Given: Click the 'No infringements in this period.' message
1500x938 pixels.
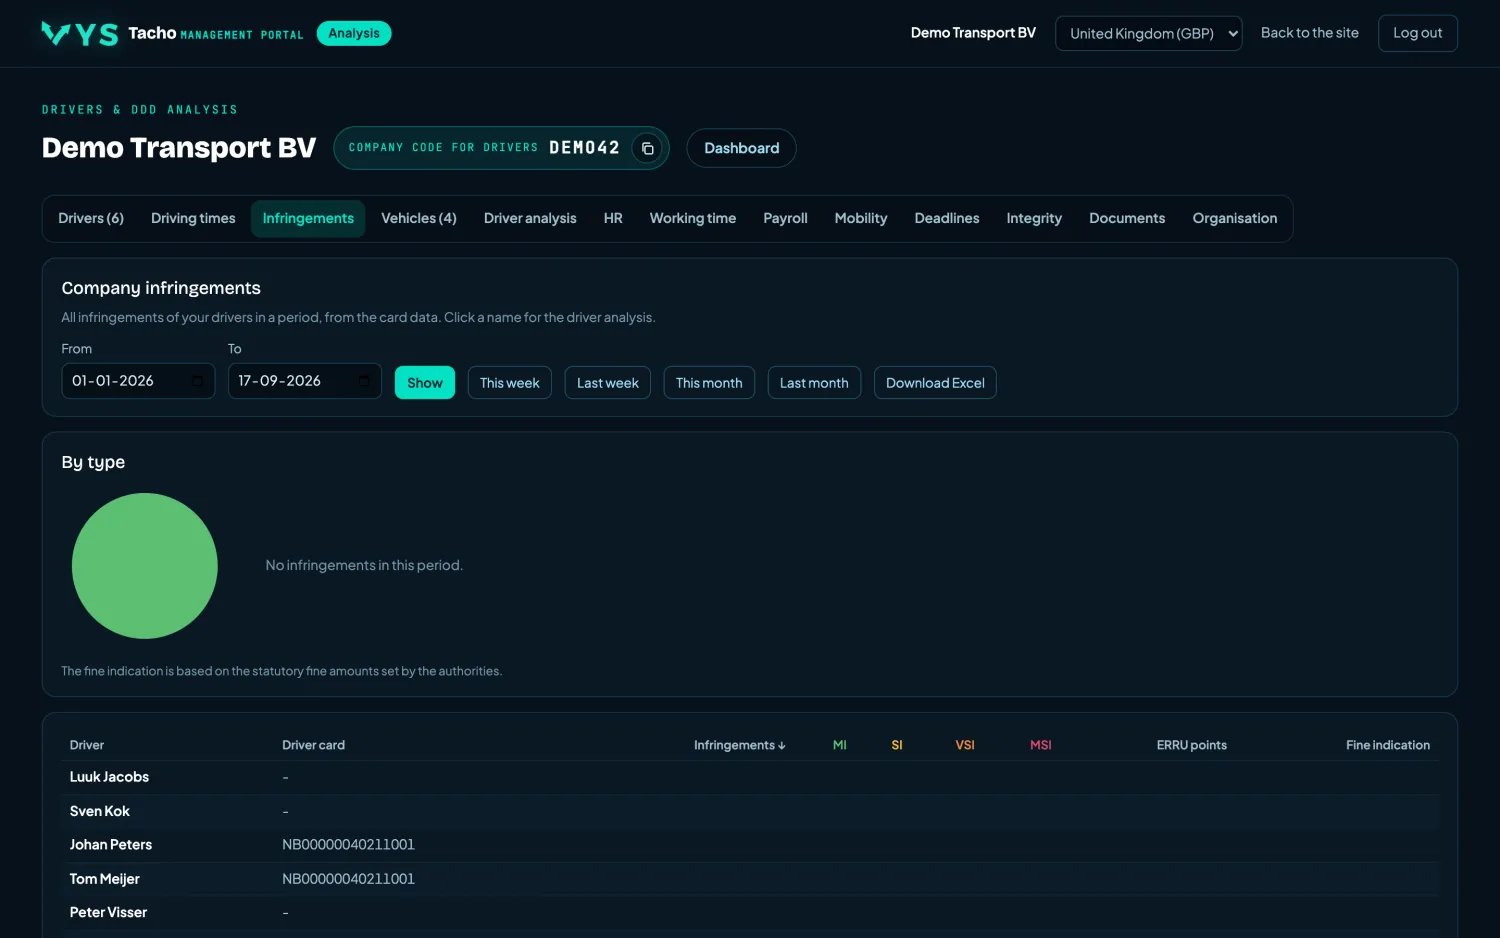Looking at the screenshot, I should point(364,565).
